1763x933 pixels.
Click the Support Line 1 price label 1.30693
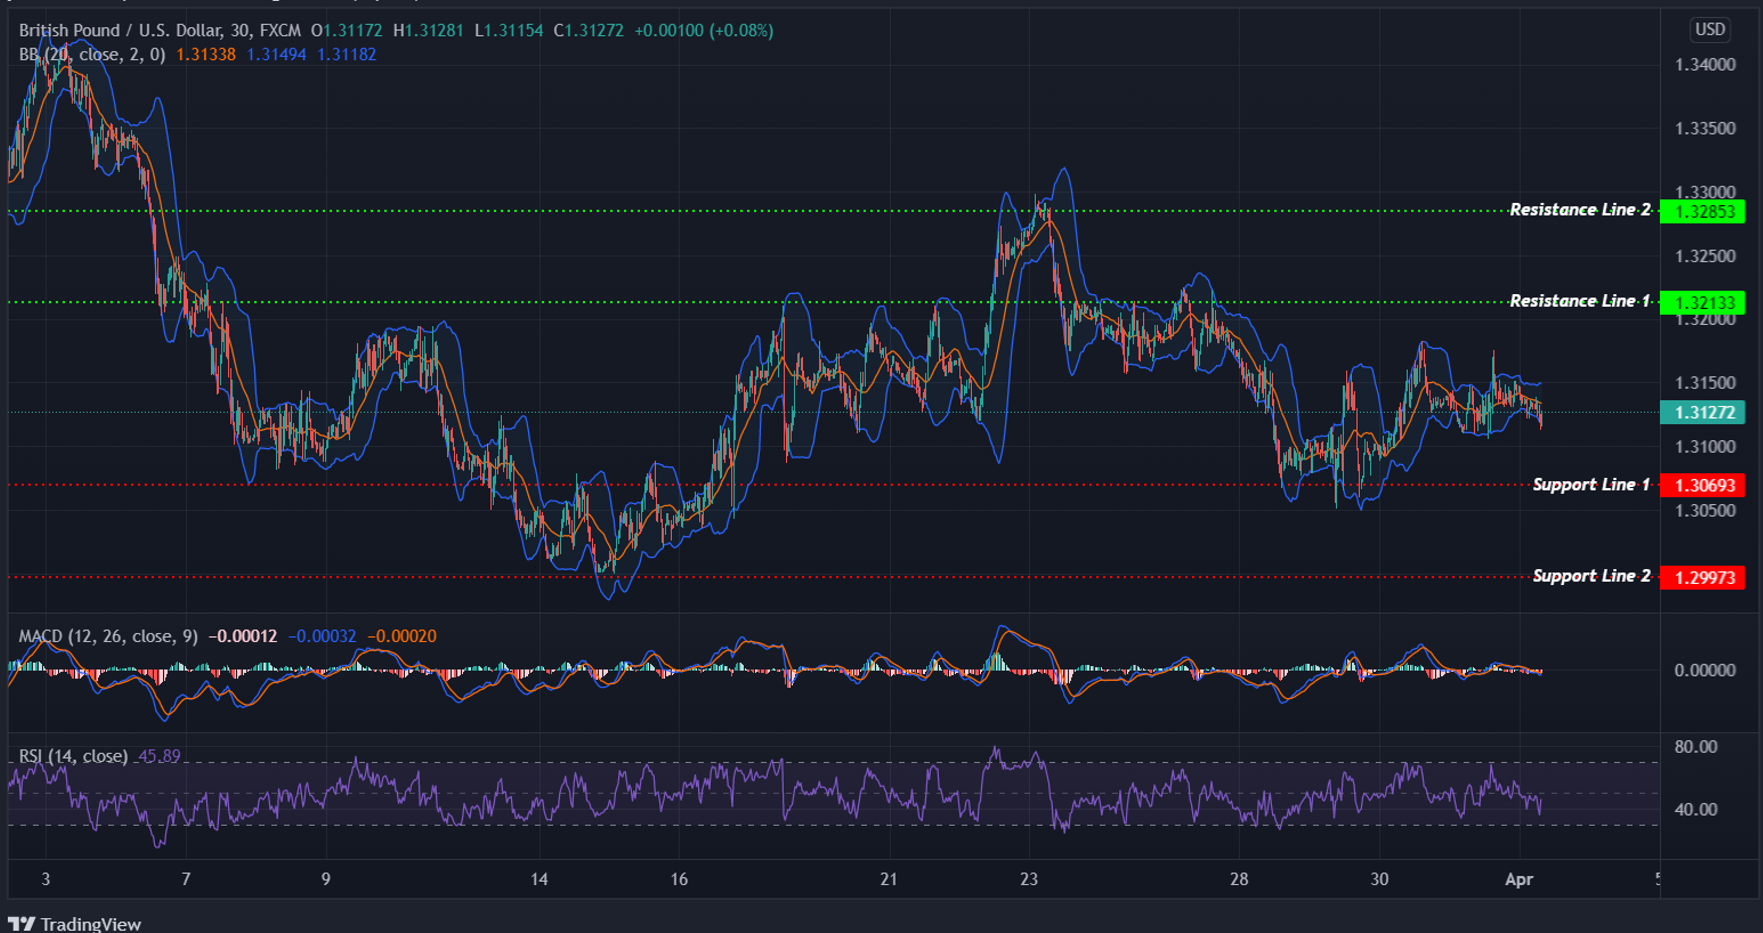(x=1703, y=484)
